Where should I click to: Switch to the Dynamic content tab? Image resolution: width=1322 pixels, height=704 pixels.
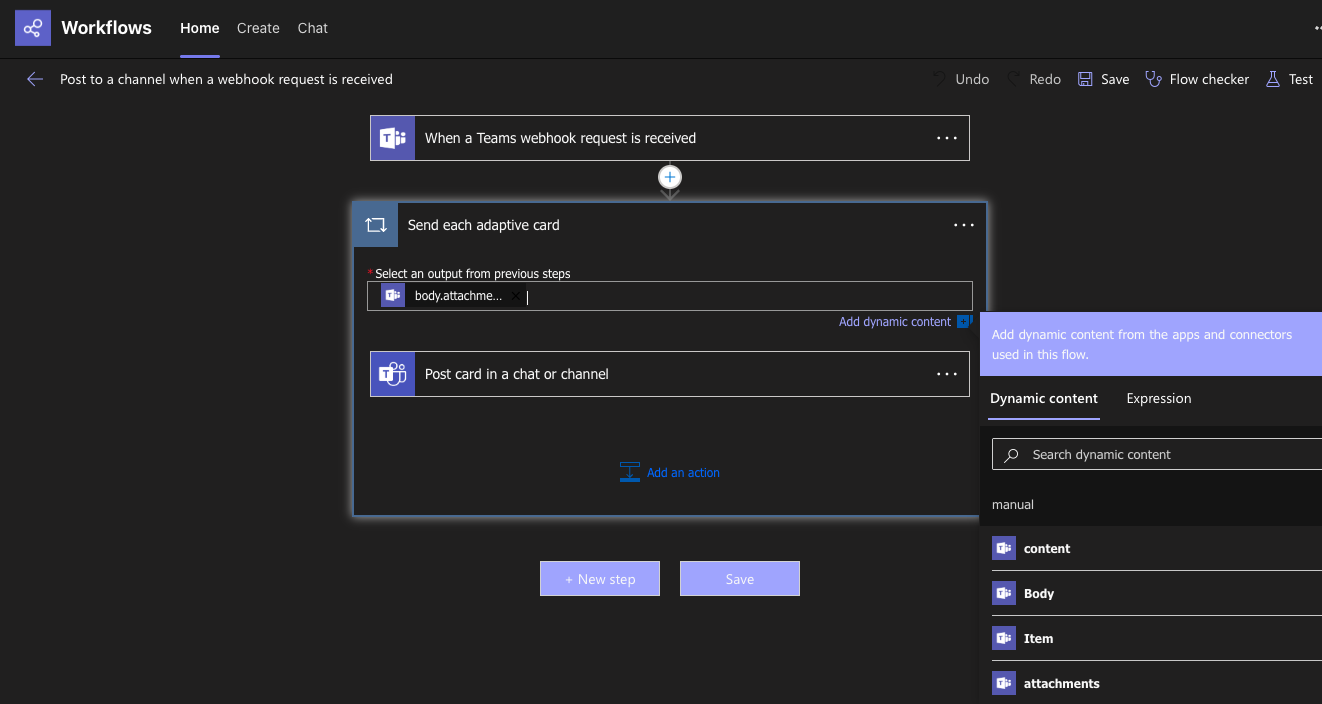click(x=1044, y=398)
